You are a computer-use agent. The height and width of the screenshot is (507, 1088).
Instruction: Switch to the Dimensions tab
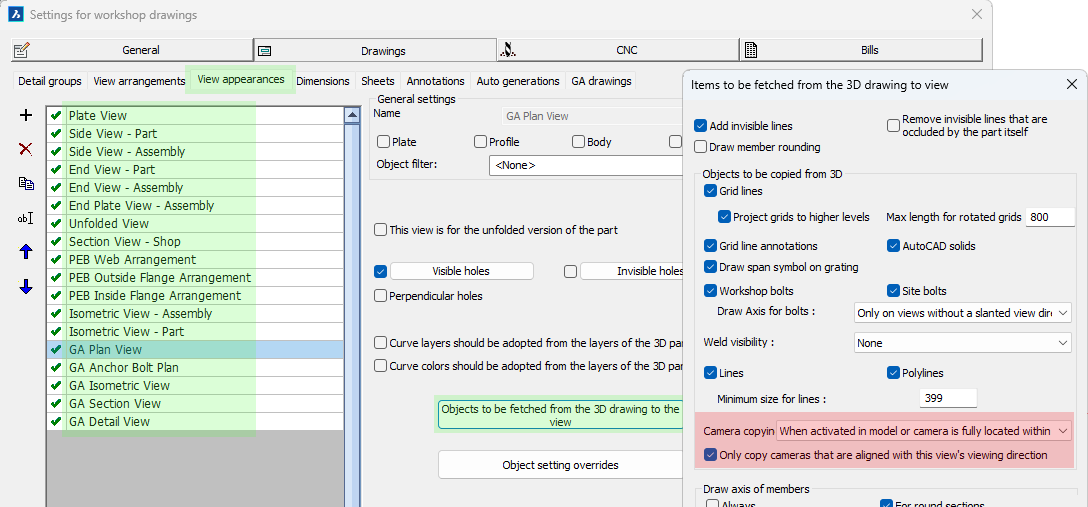point(323,81)
